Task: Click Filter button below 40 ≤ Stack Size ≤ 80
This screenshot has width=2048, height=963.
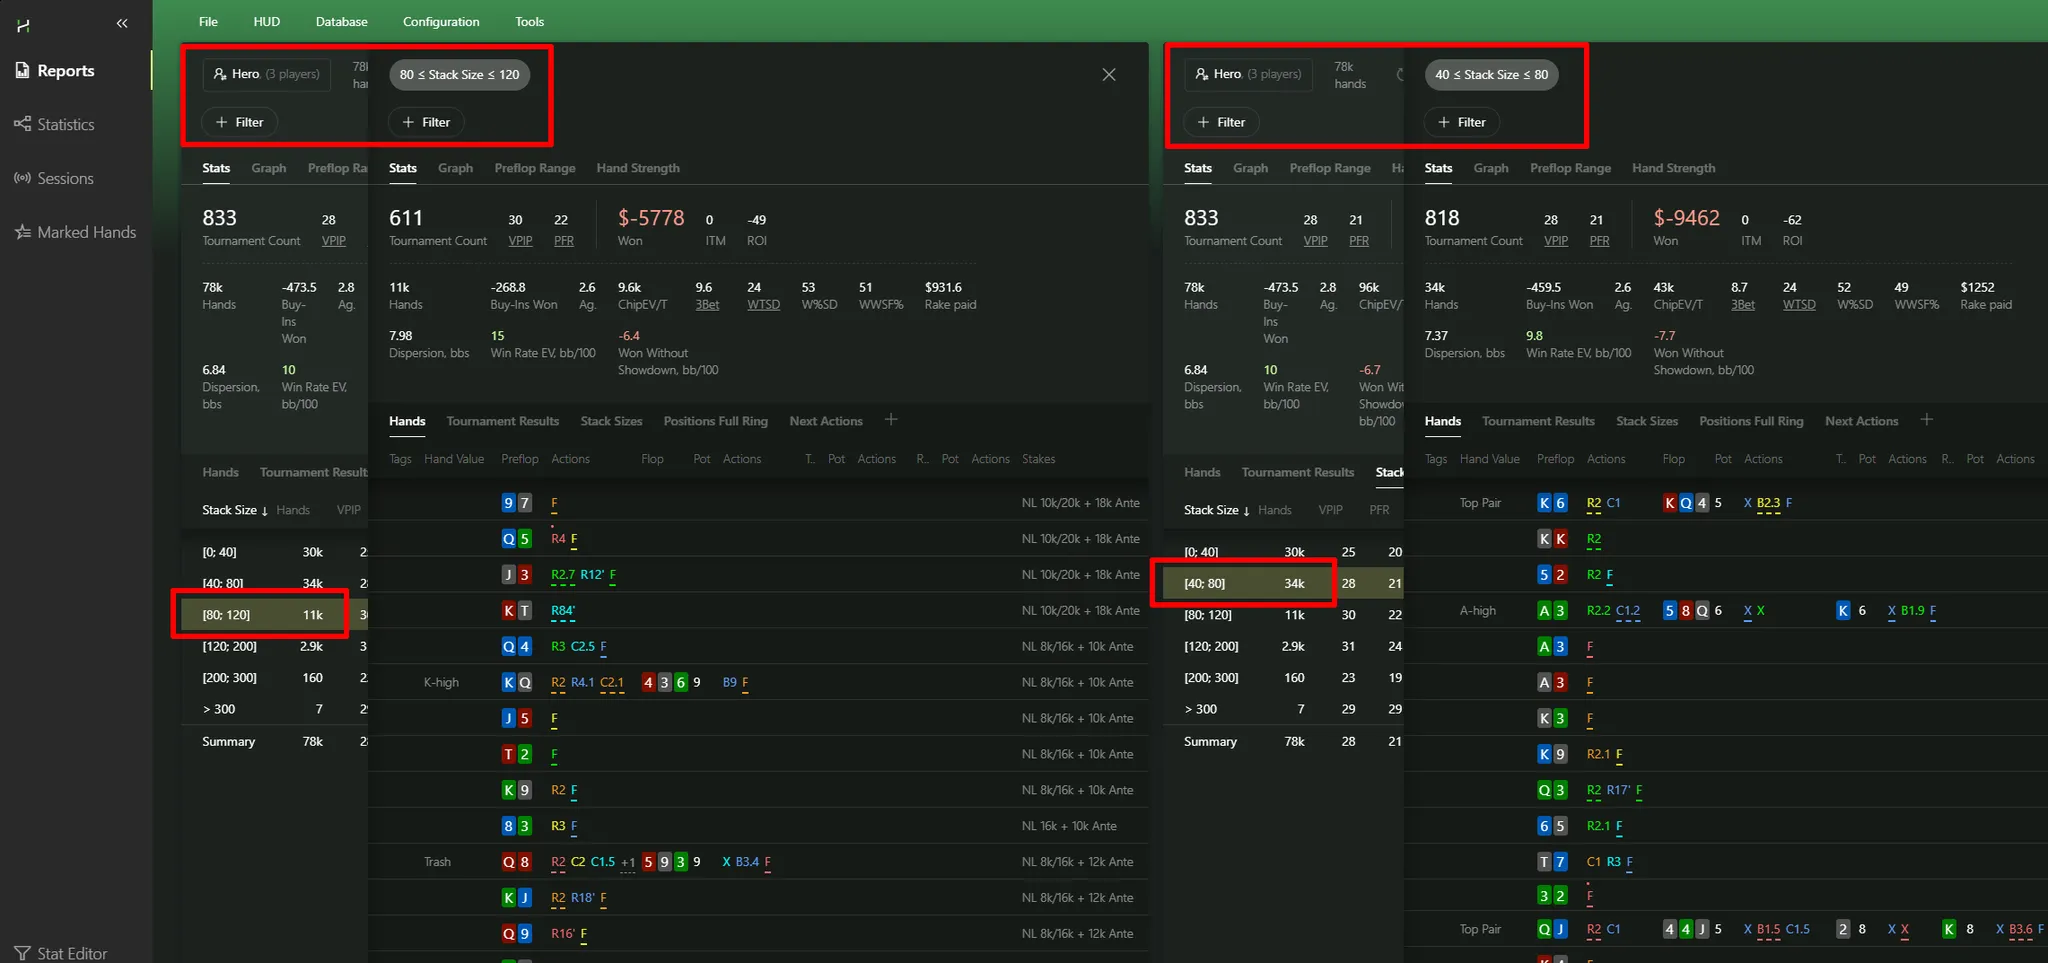Action: [1461, 122]
